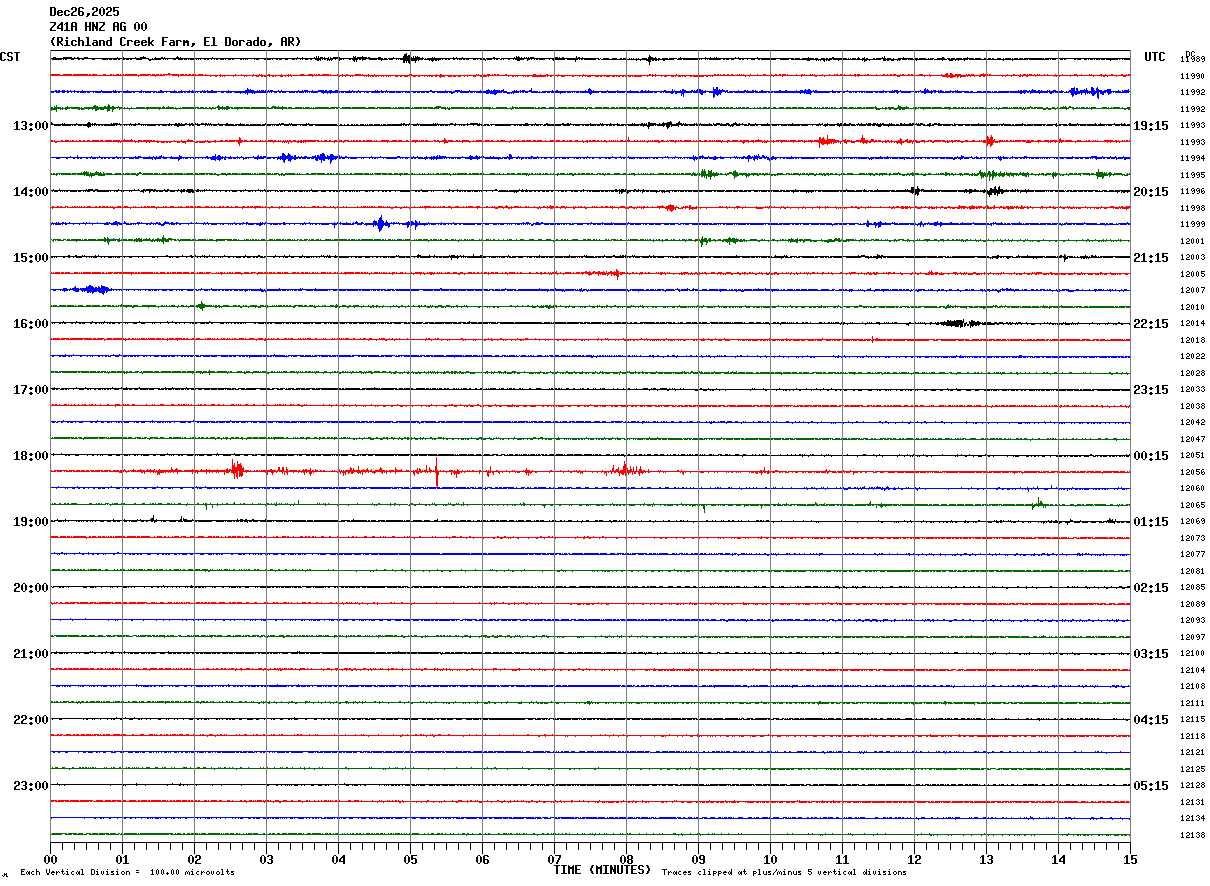Click the DC offset value '12014'
Image resolution: width=1210 pixels, height=886 pixels.
pyautogui.click(x=1192, y=324)
